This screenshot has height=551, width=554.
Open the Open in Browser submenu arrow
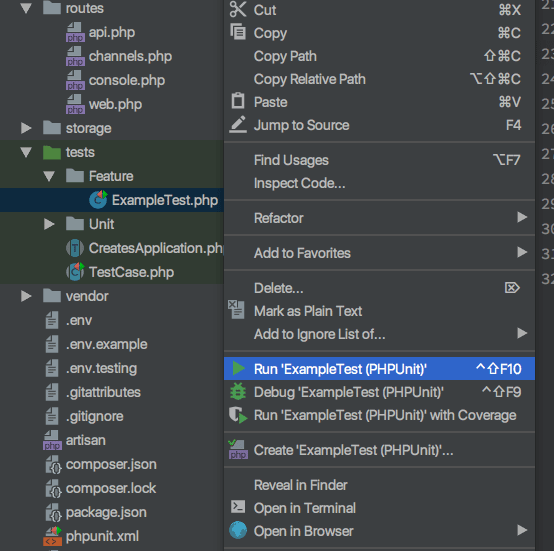pyautogui.click(x=522, y=530)
